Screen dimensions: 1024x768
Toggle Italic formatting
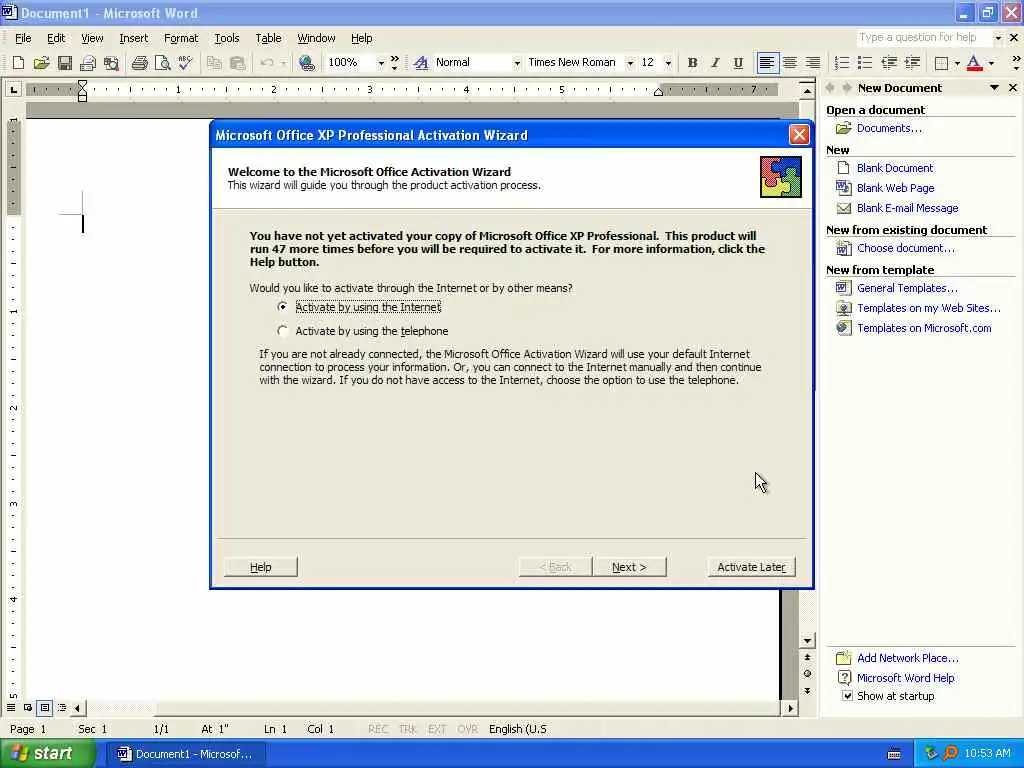[x=715, y=63]
